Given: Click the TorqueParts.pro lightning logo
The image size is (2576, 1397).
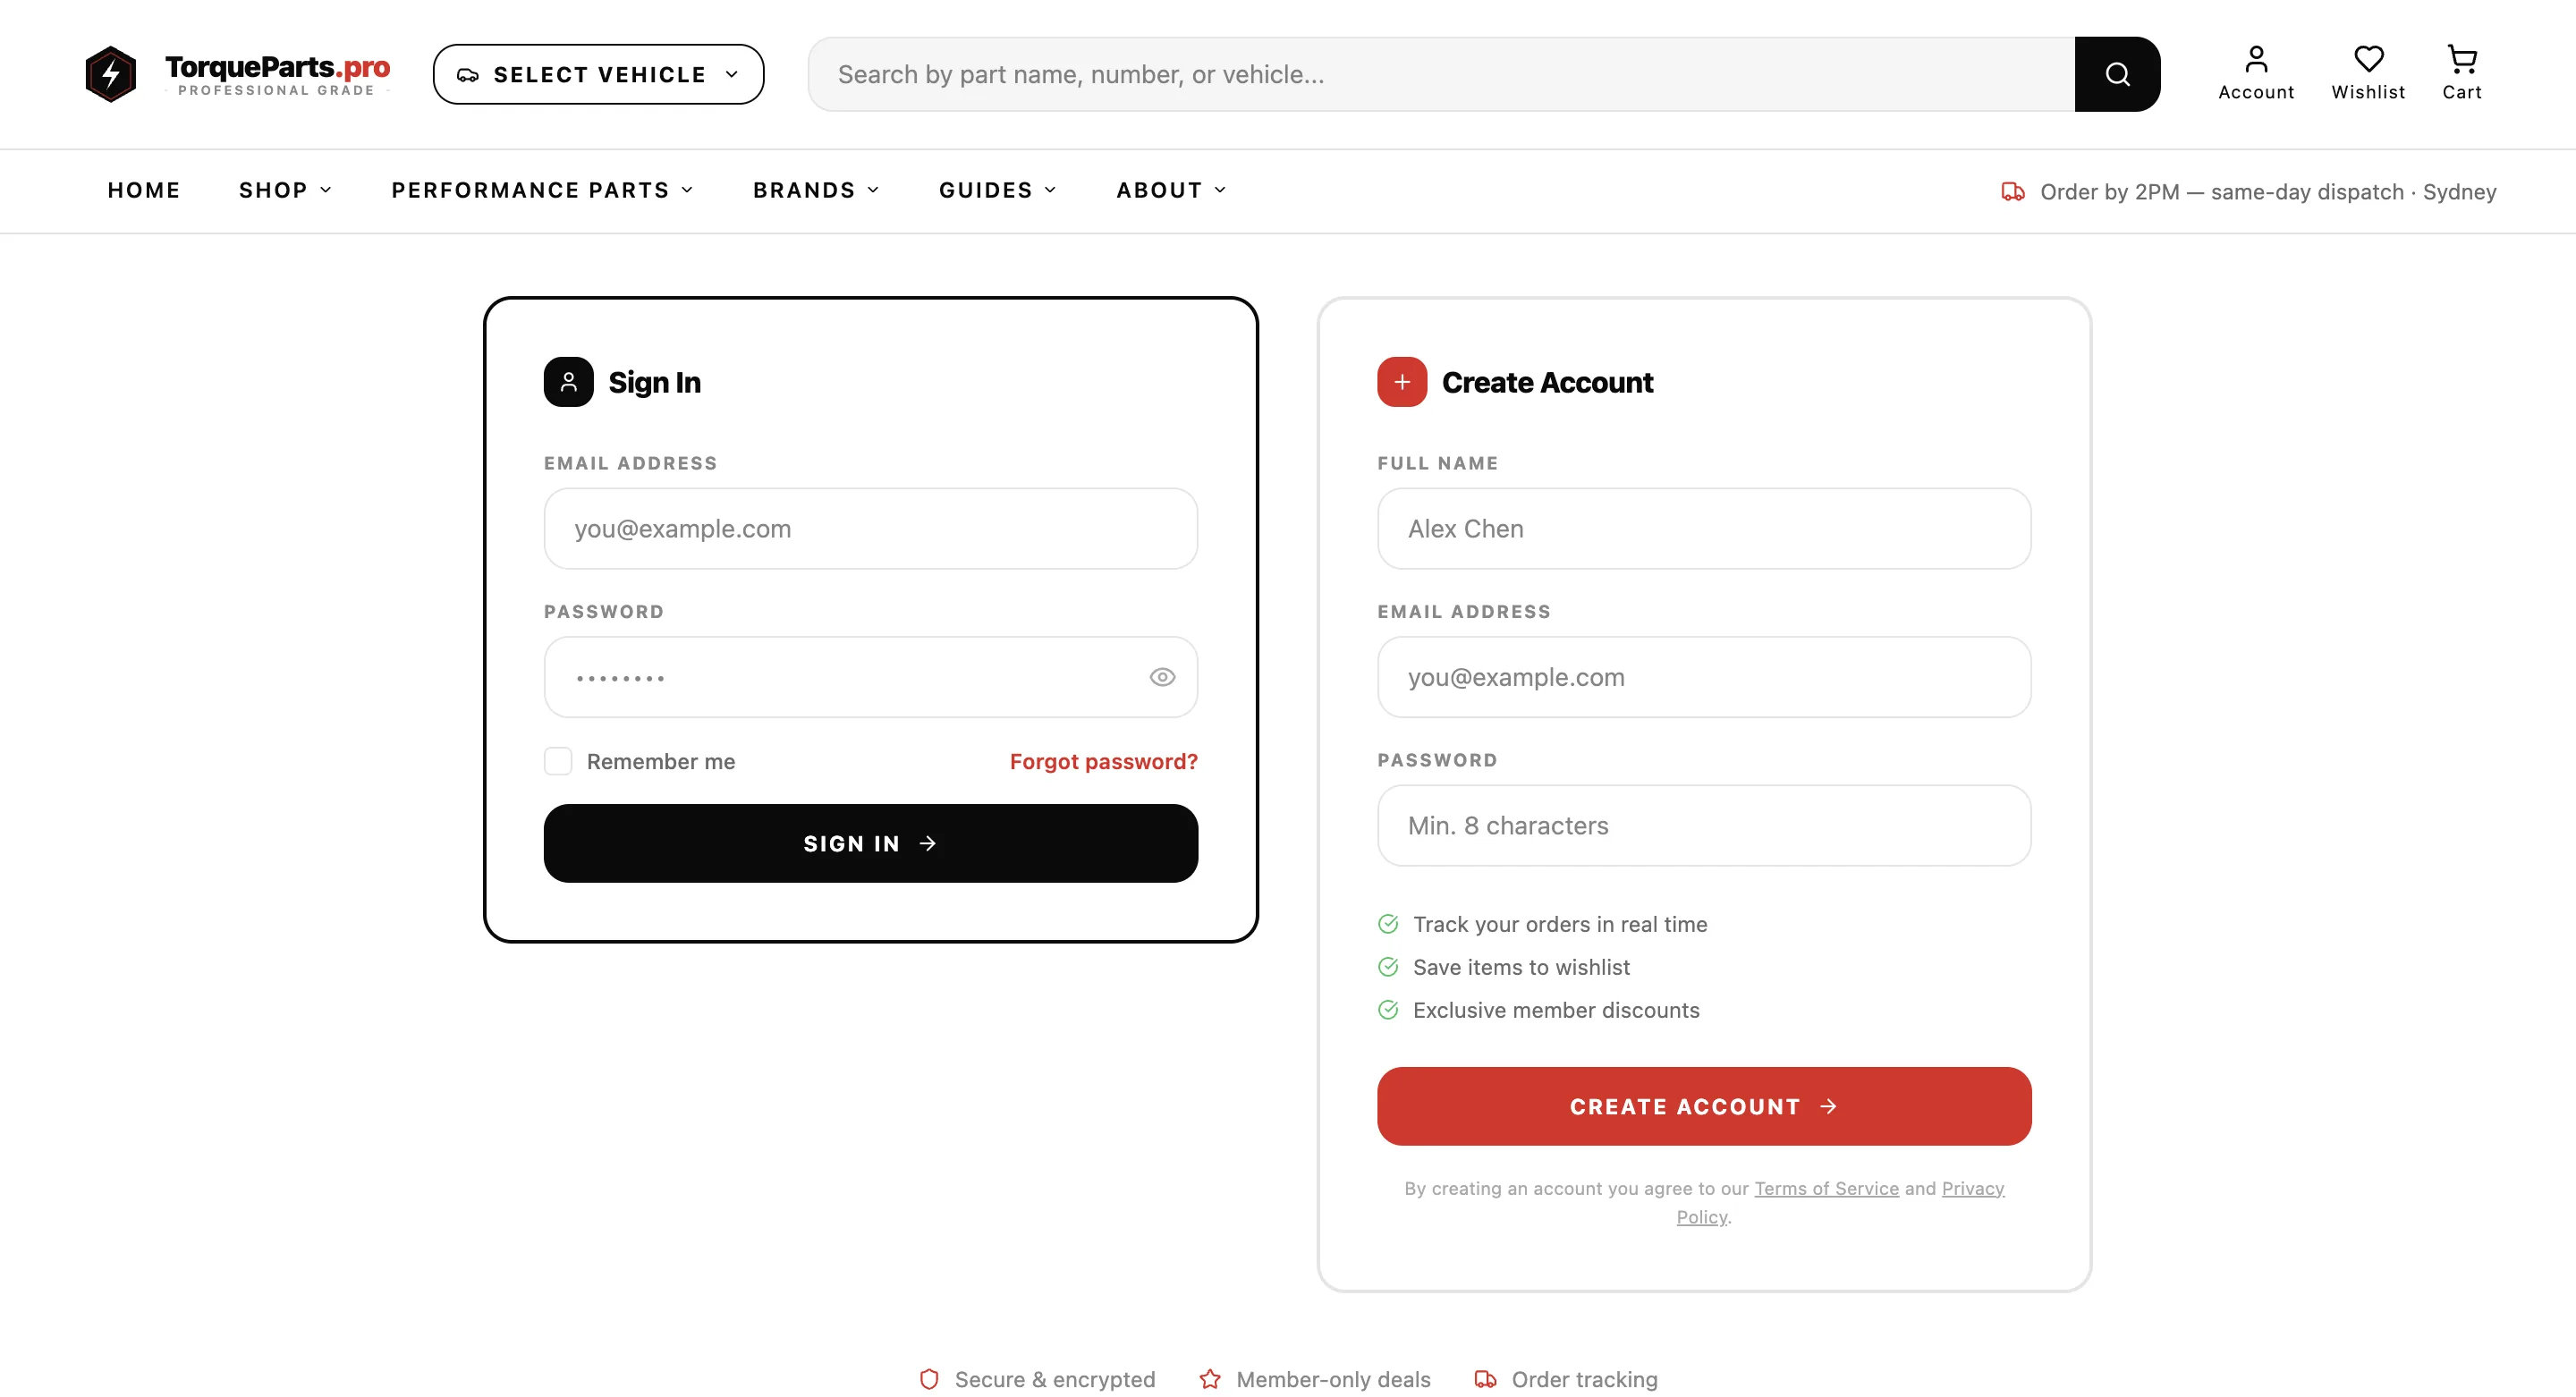Looking at the screenshot, I should click(x=110, y=73).
